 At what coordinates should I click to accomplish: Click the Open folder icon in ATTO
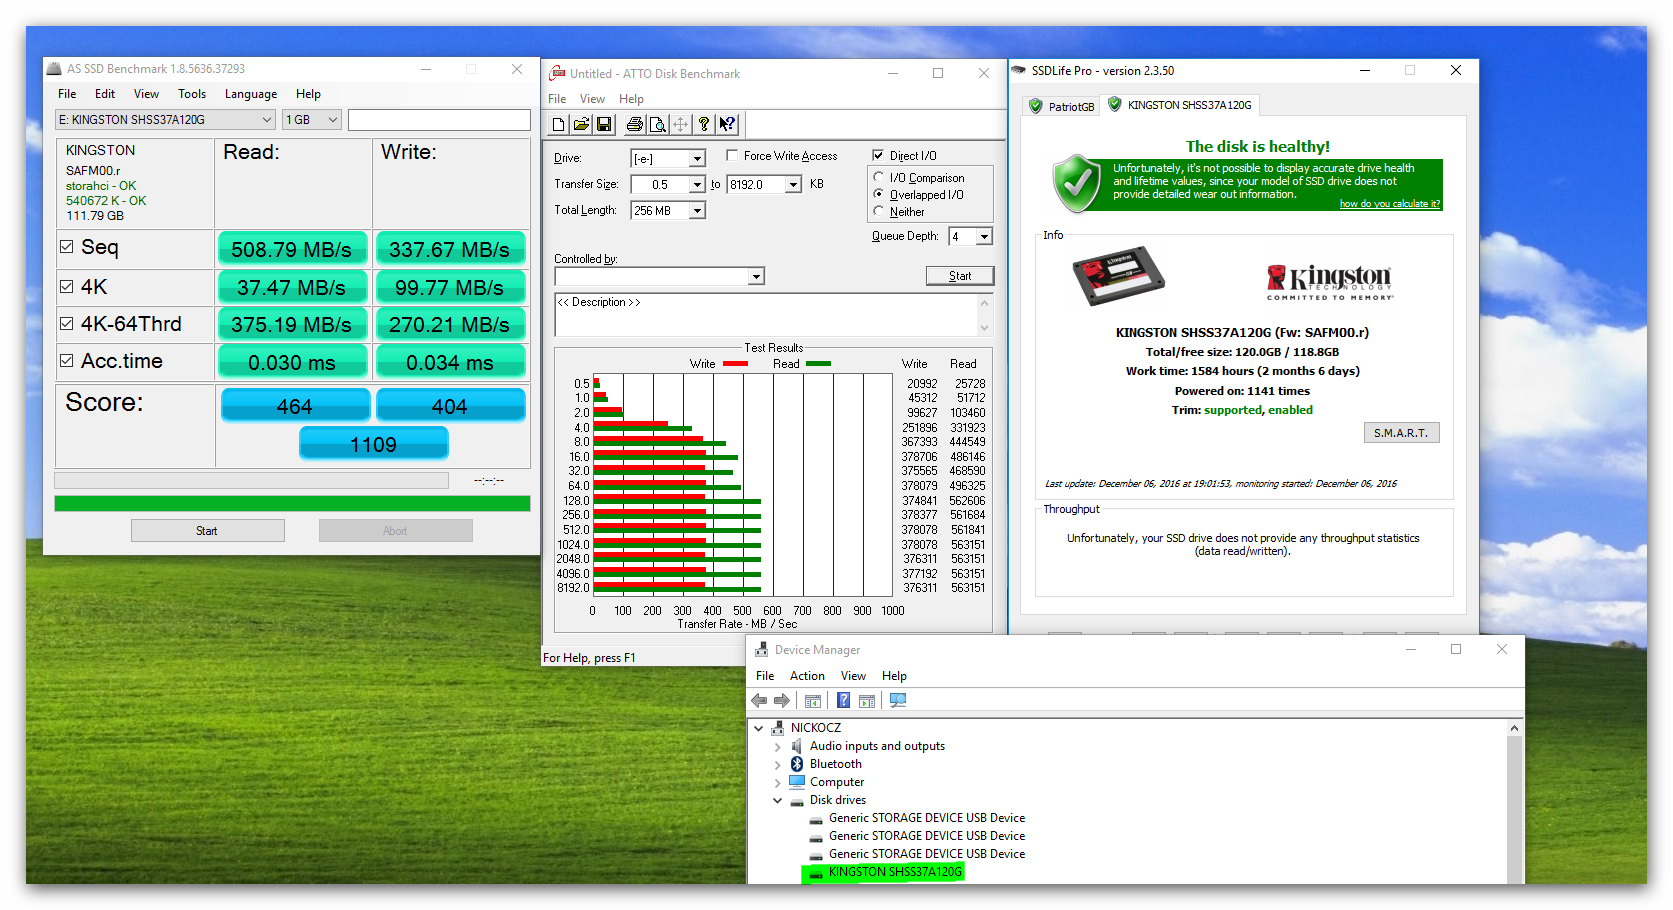pyautogui.click(x=581, y=124)
